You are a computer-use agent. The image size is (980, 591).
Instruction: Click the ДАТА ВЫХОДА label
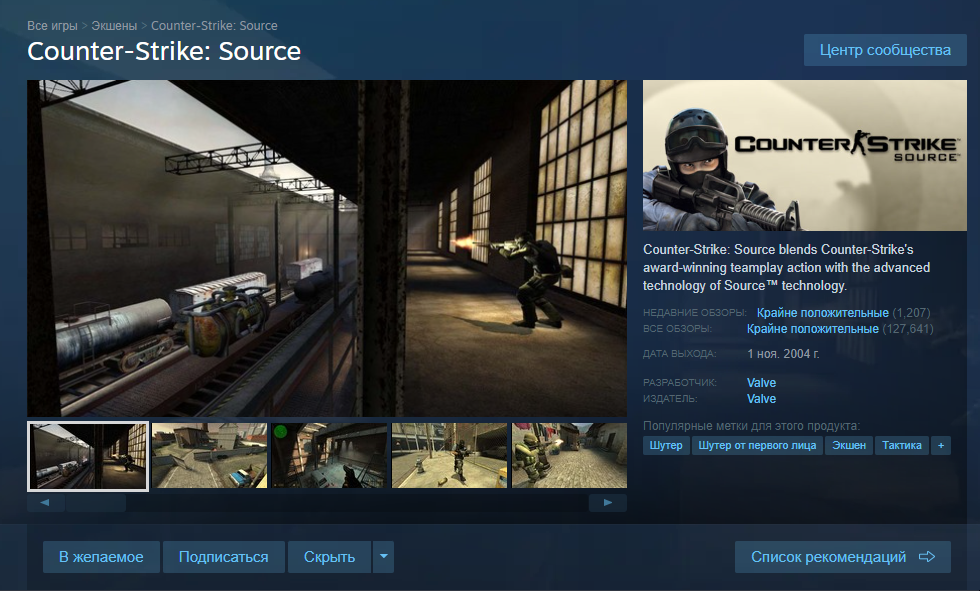680,354
